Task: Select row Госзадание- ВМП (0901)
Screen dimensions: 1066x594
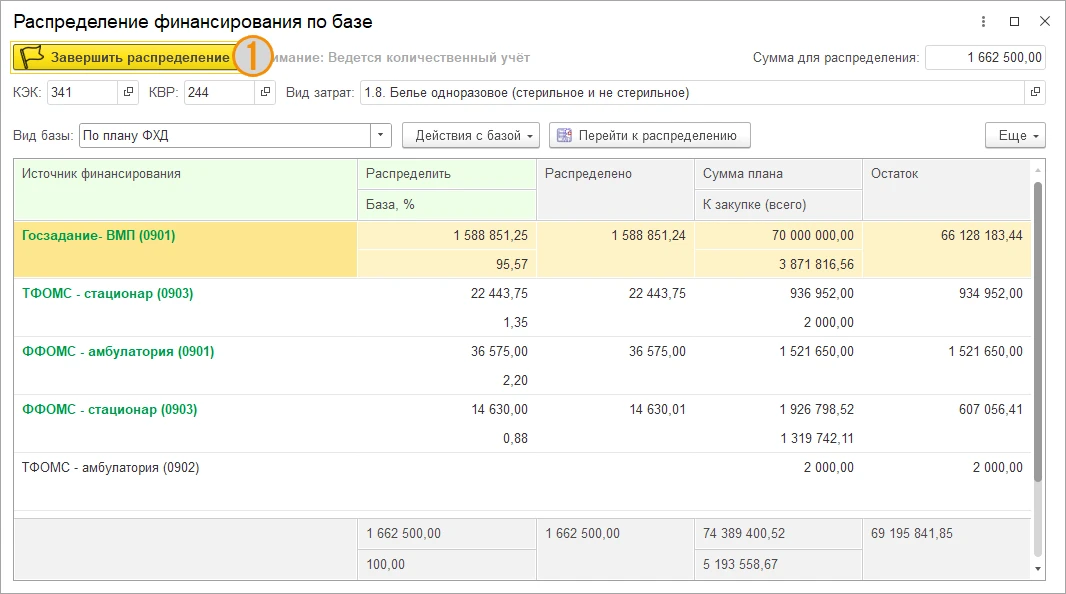Action: (522, 249)
